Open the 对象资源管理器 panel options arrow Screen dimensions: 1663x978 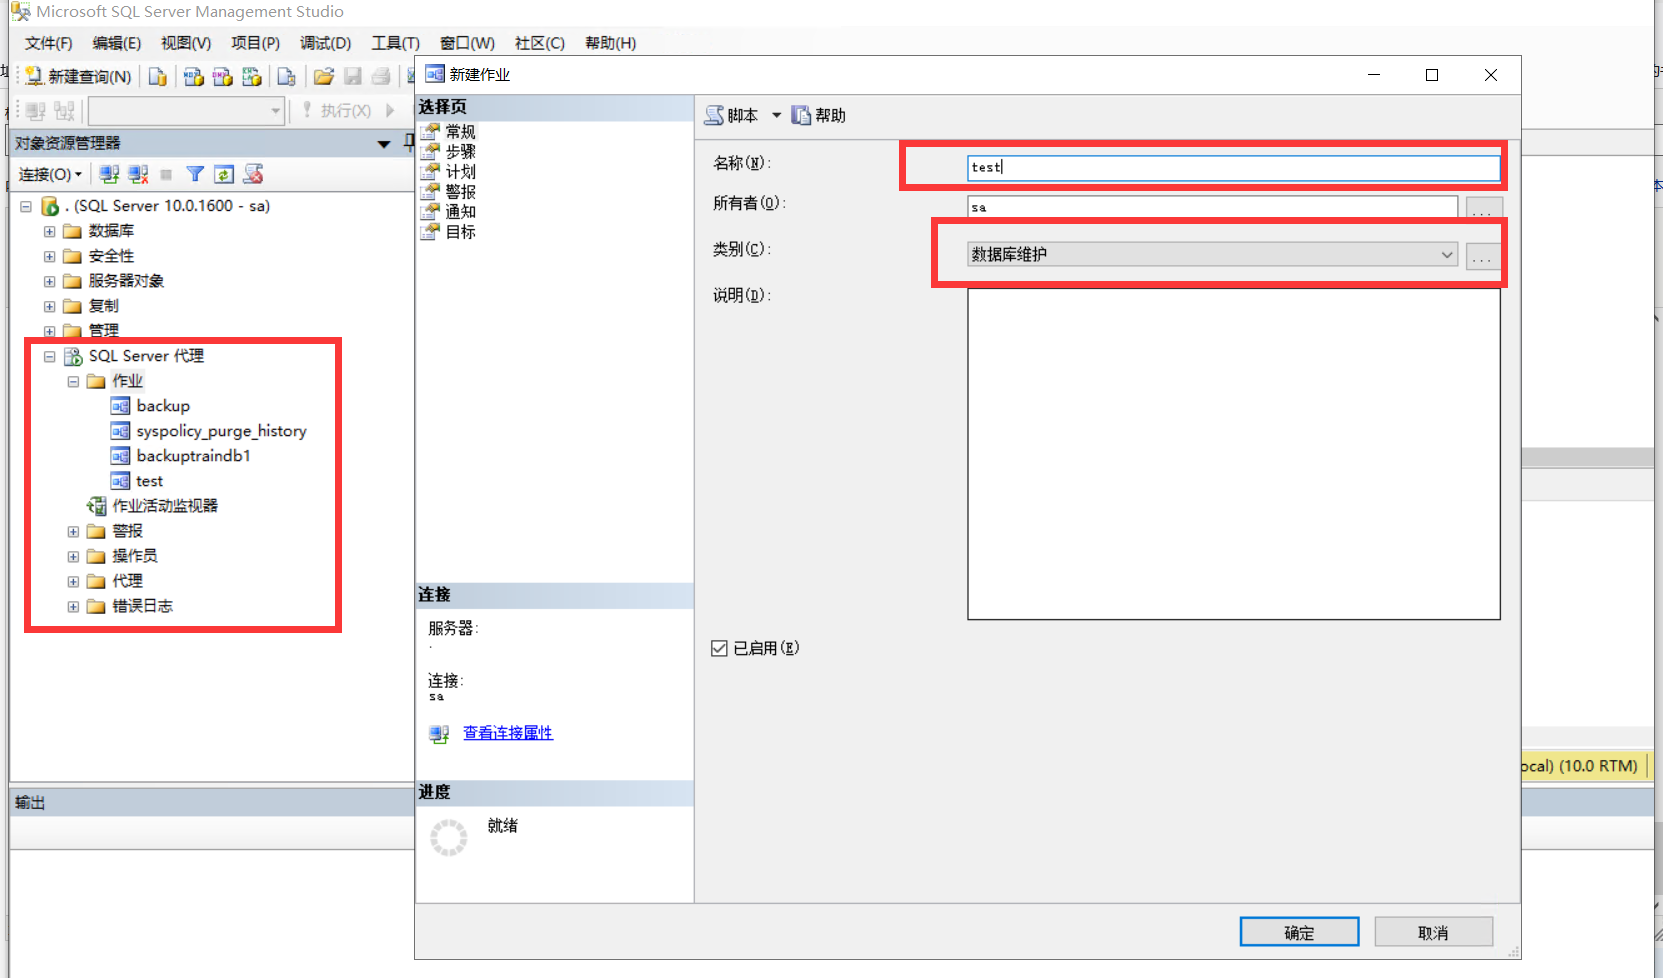[384, 144]
